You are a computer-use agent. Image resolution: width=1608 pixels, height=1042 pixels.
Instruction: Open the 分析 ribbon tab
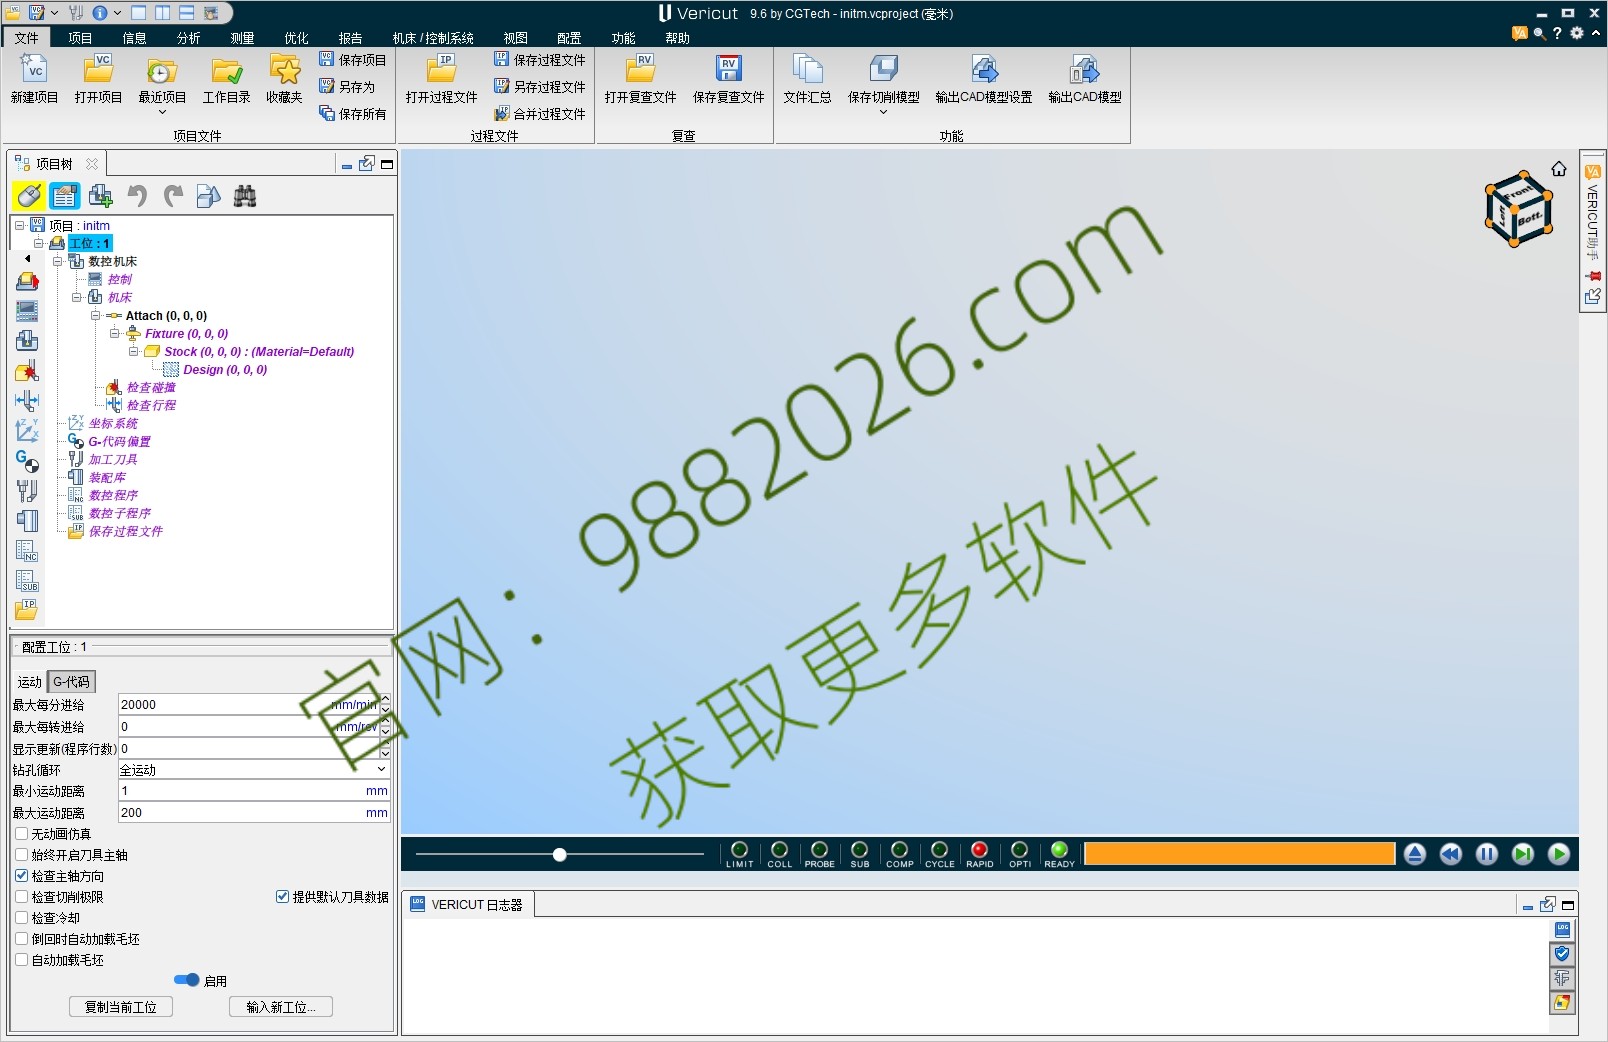188,38
